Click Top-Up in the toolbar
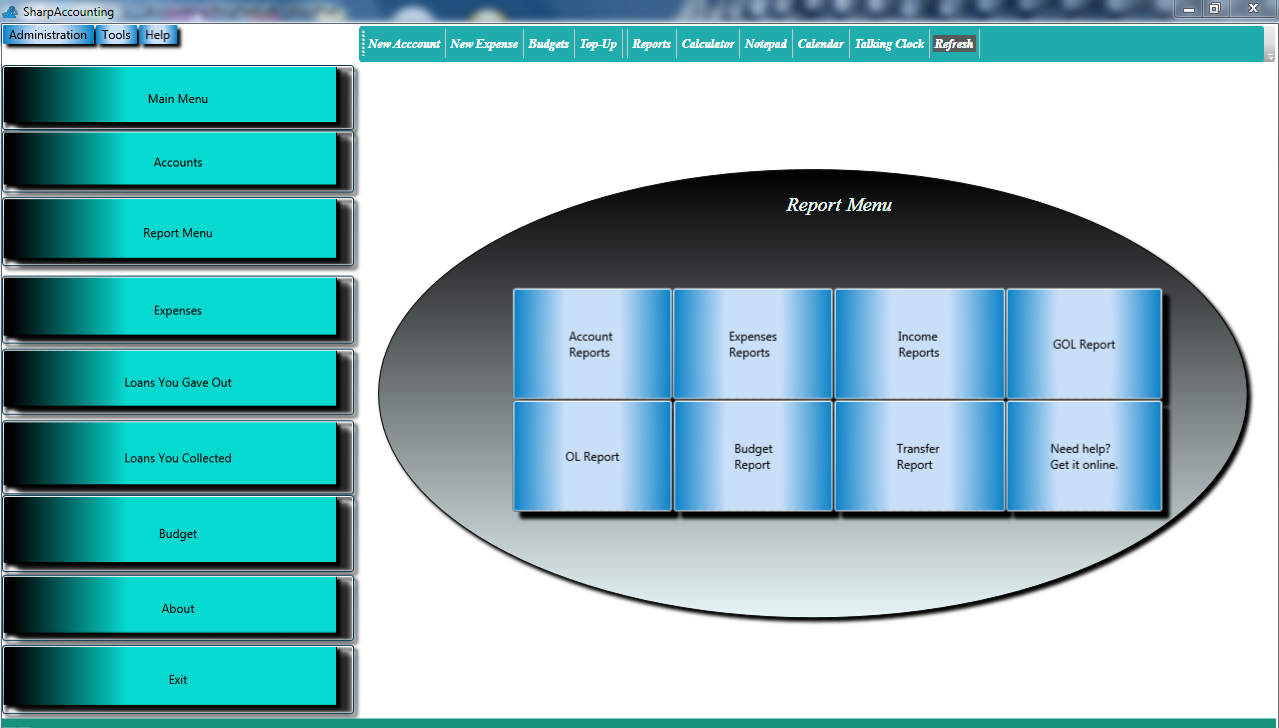Image resolution: width=1279 pixels, height=728 pixels. (598, 44)
